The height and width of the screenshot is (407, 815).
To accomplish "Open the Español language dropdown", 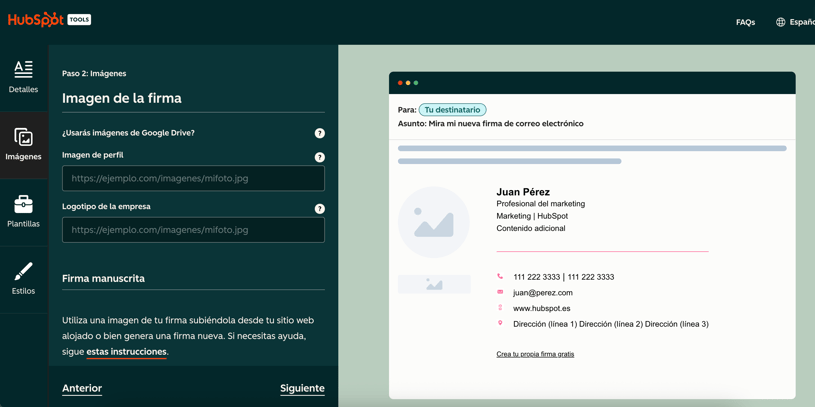I will click(x=801, y=22).
